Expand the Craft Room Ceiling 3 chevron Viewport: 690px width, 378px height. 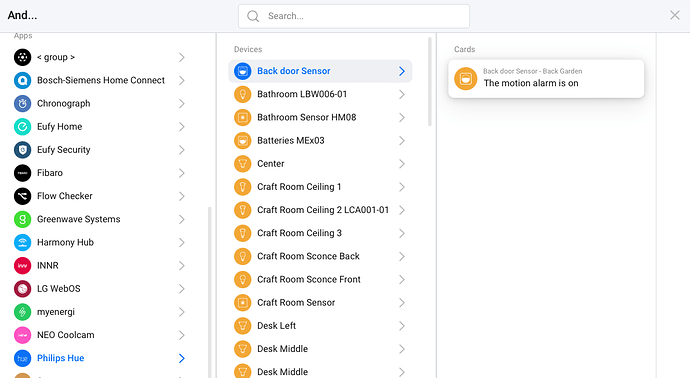point(401,233)
